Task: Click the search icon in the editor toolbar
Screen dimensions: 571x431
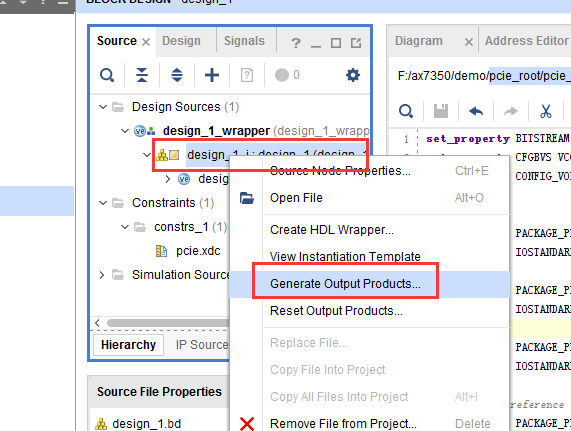Action: point(406,111)
